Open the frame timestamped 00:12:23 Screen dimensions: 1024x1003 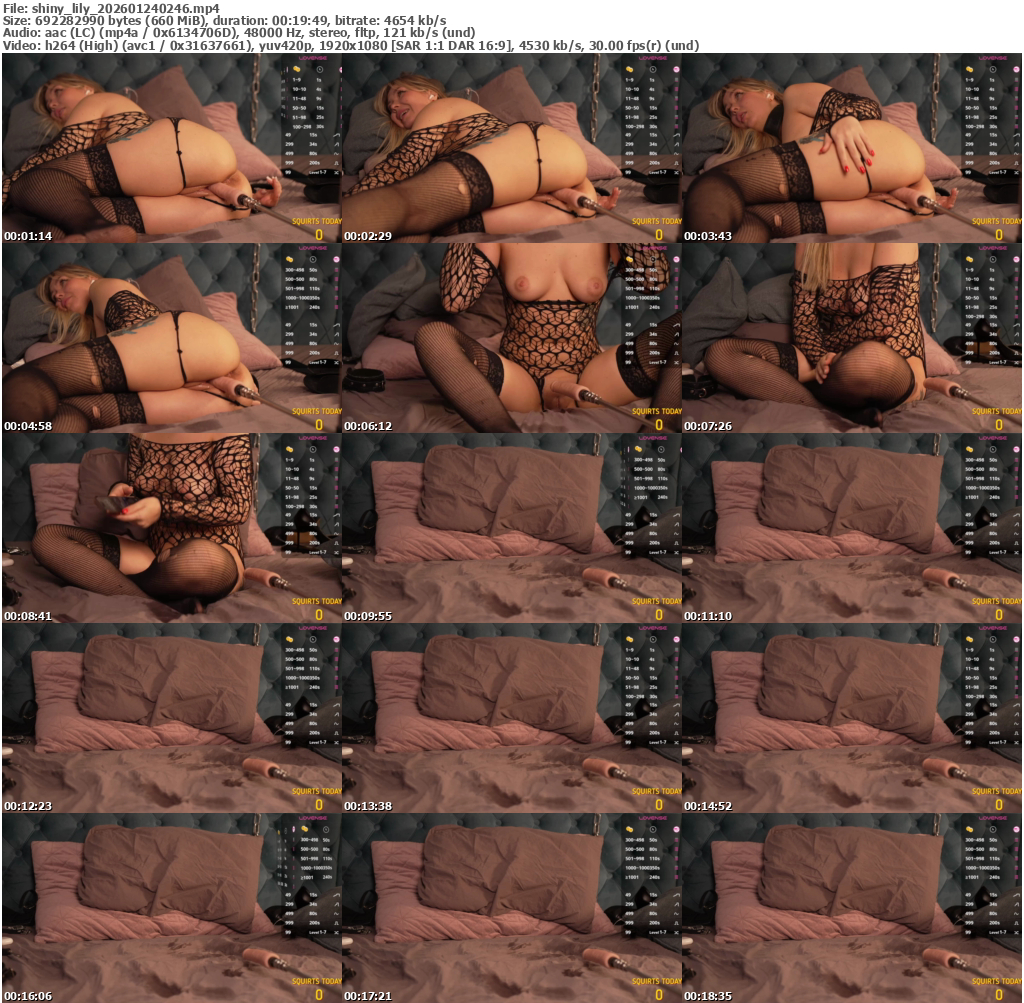(x=172, y=718)
